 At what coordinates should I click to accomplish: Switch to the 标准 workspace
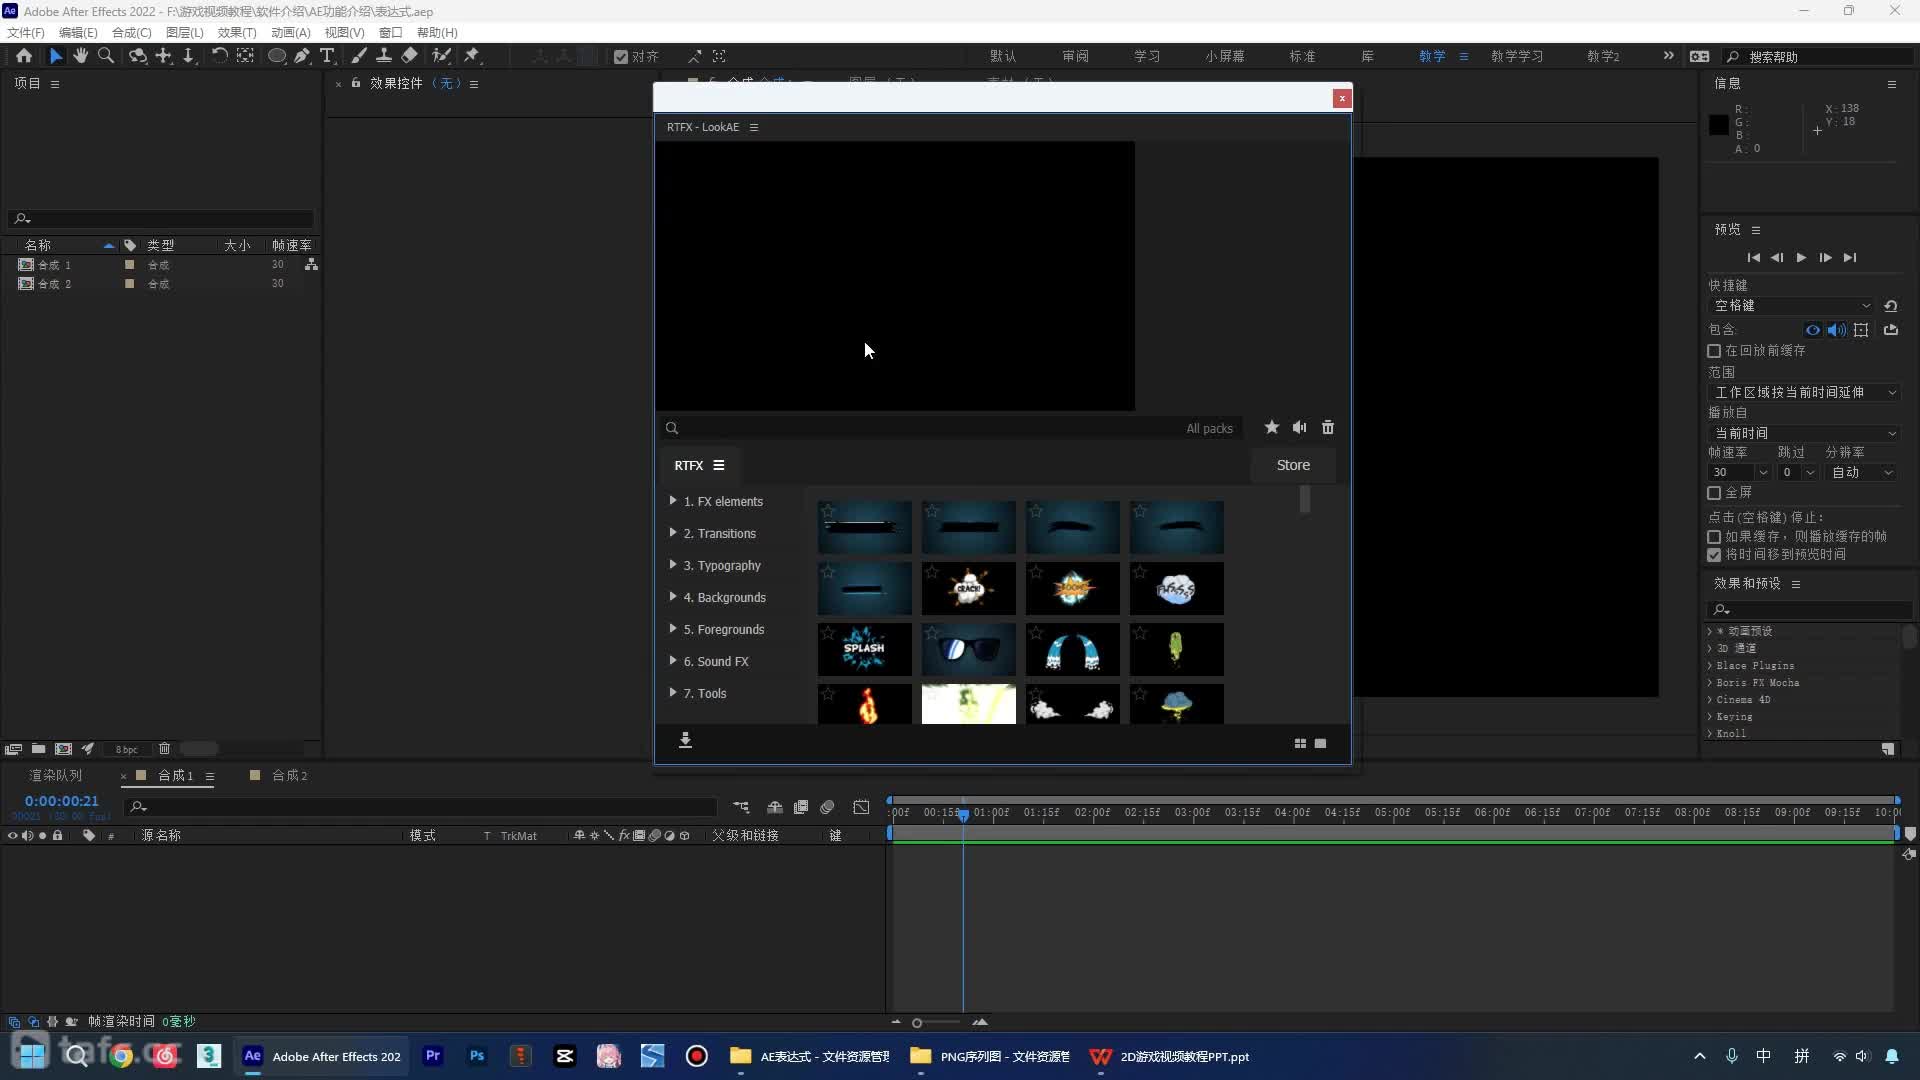[x=1302, y=57]
